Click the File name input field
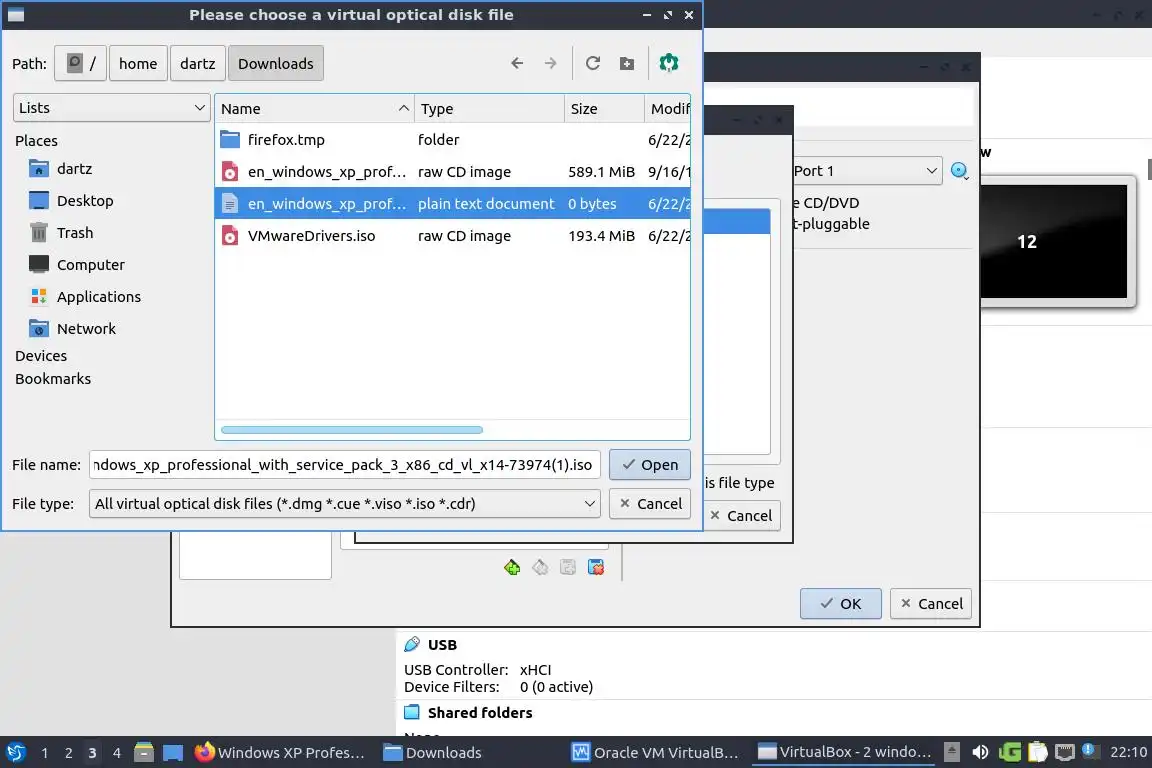This screenshot has height=768, width=1152. click(x=345, y=465)
